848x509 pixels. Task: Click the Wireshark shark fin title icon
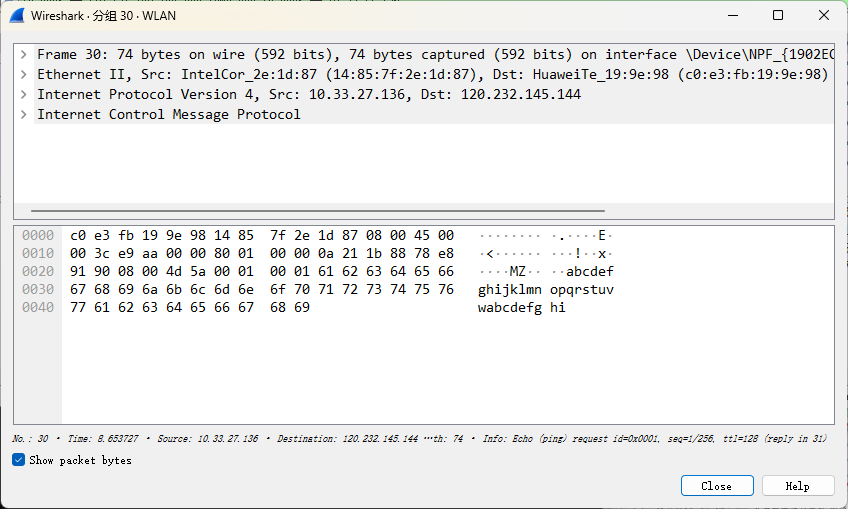click(16, 16)
